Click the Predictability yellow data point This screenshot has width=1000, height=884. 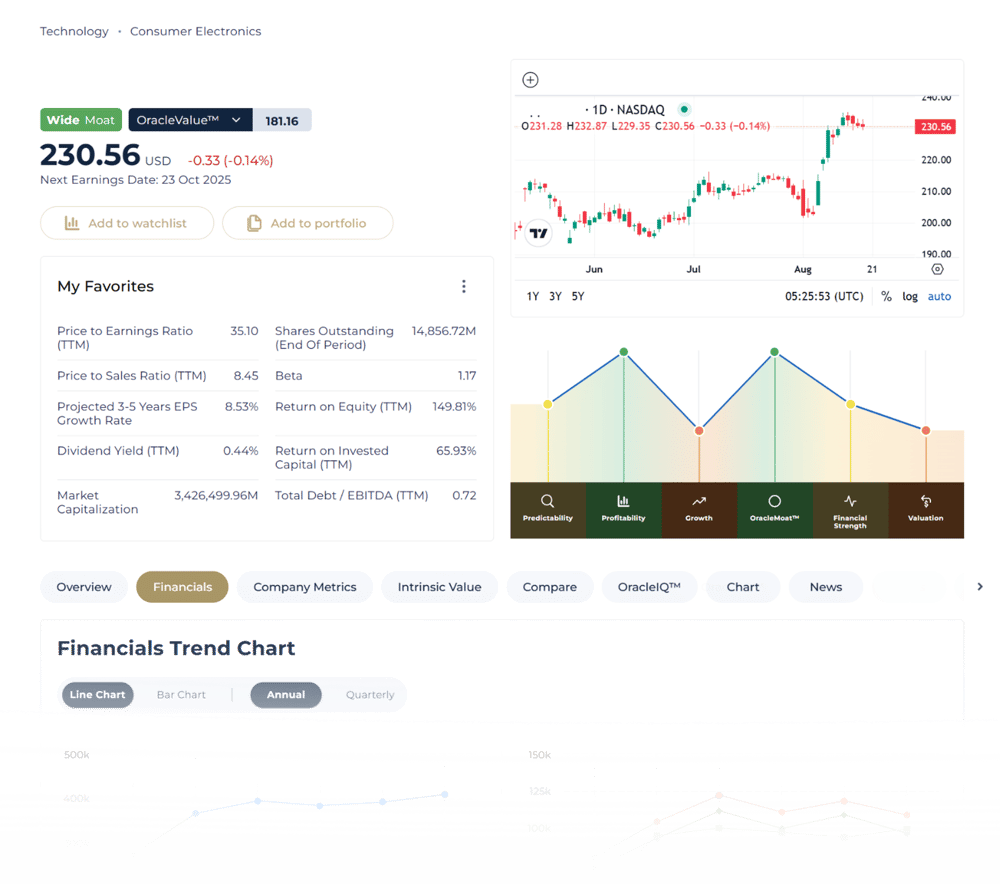pyautogui.click(x=547, y=404)
